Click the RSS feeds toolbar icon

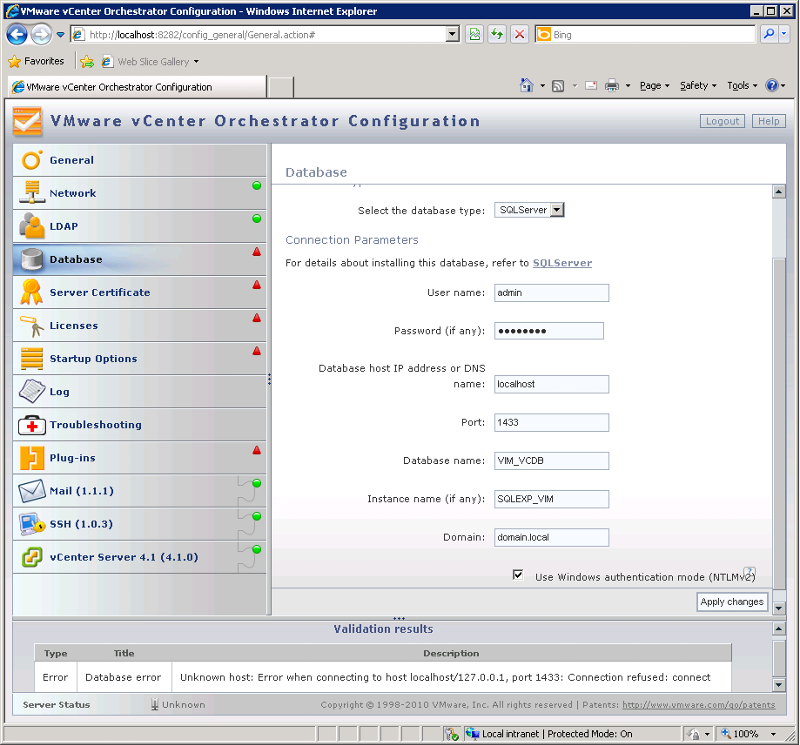558,86
